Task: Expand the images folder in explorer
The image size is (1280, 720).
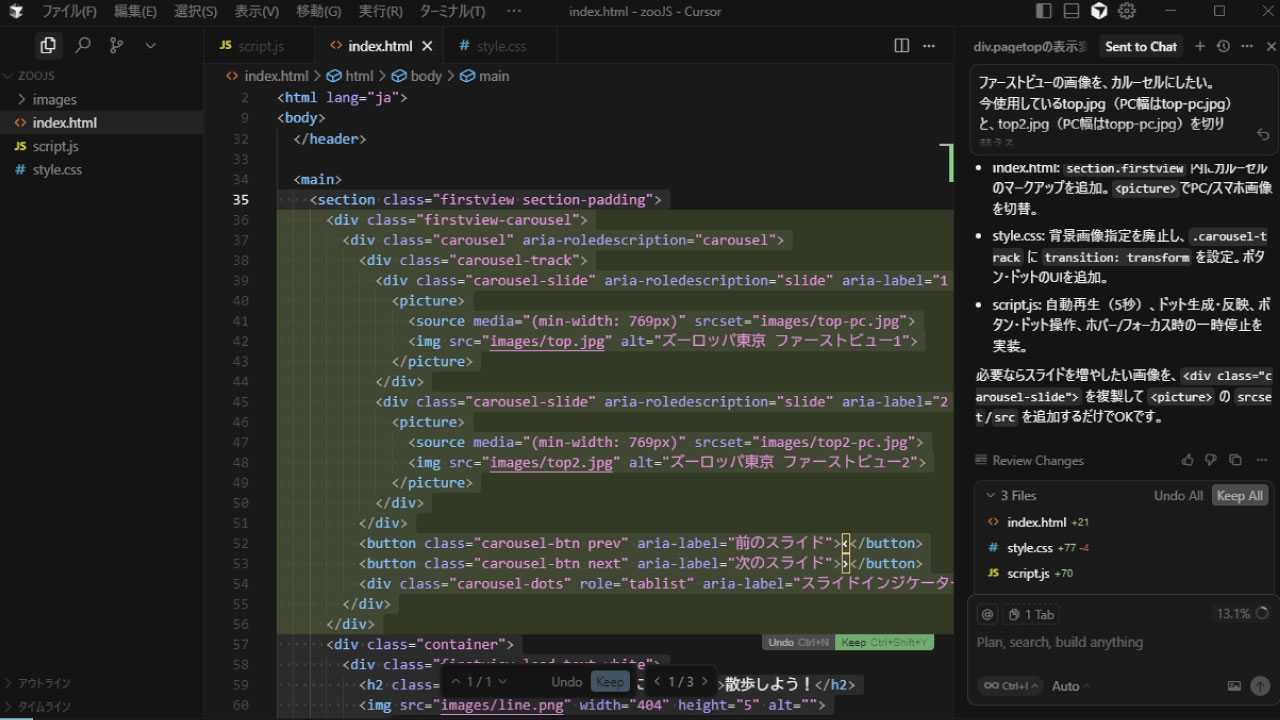Action: point(102,99)
